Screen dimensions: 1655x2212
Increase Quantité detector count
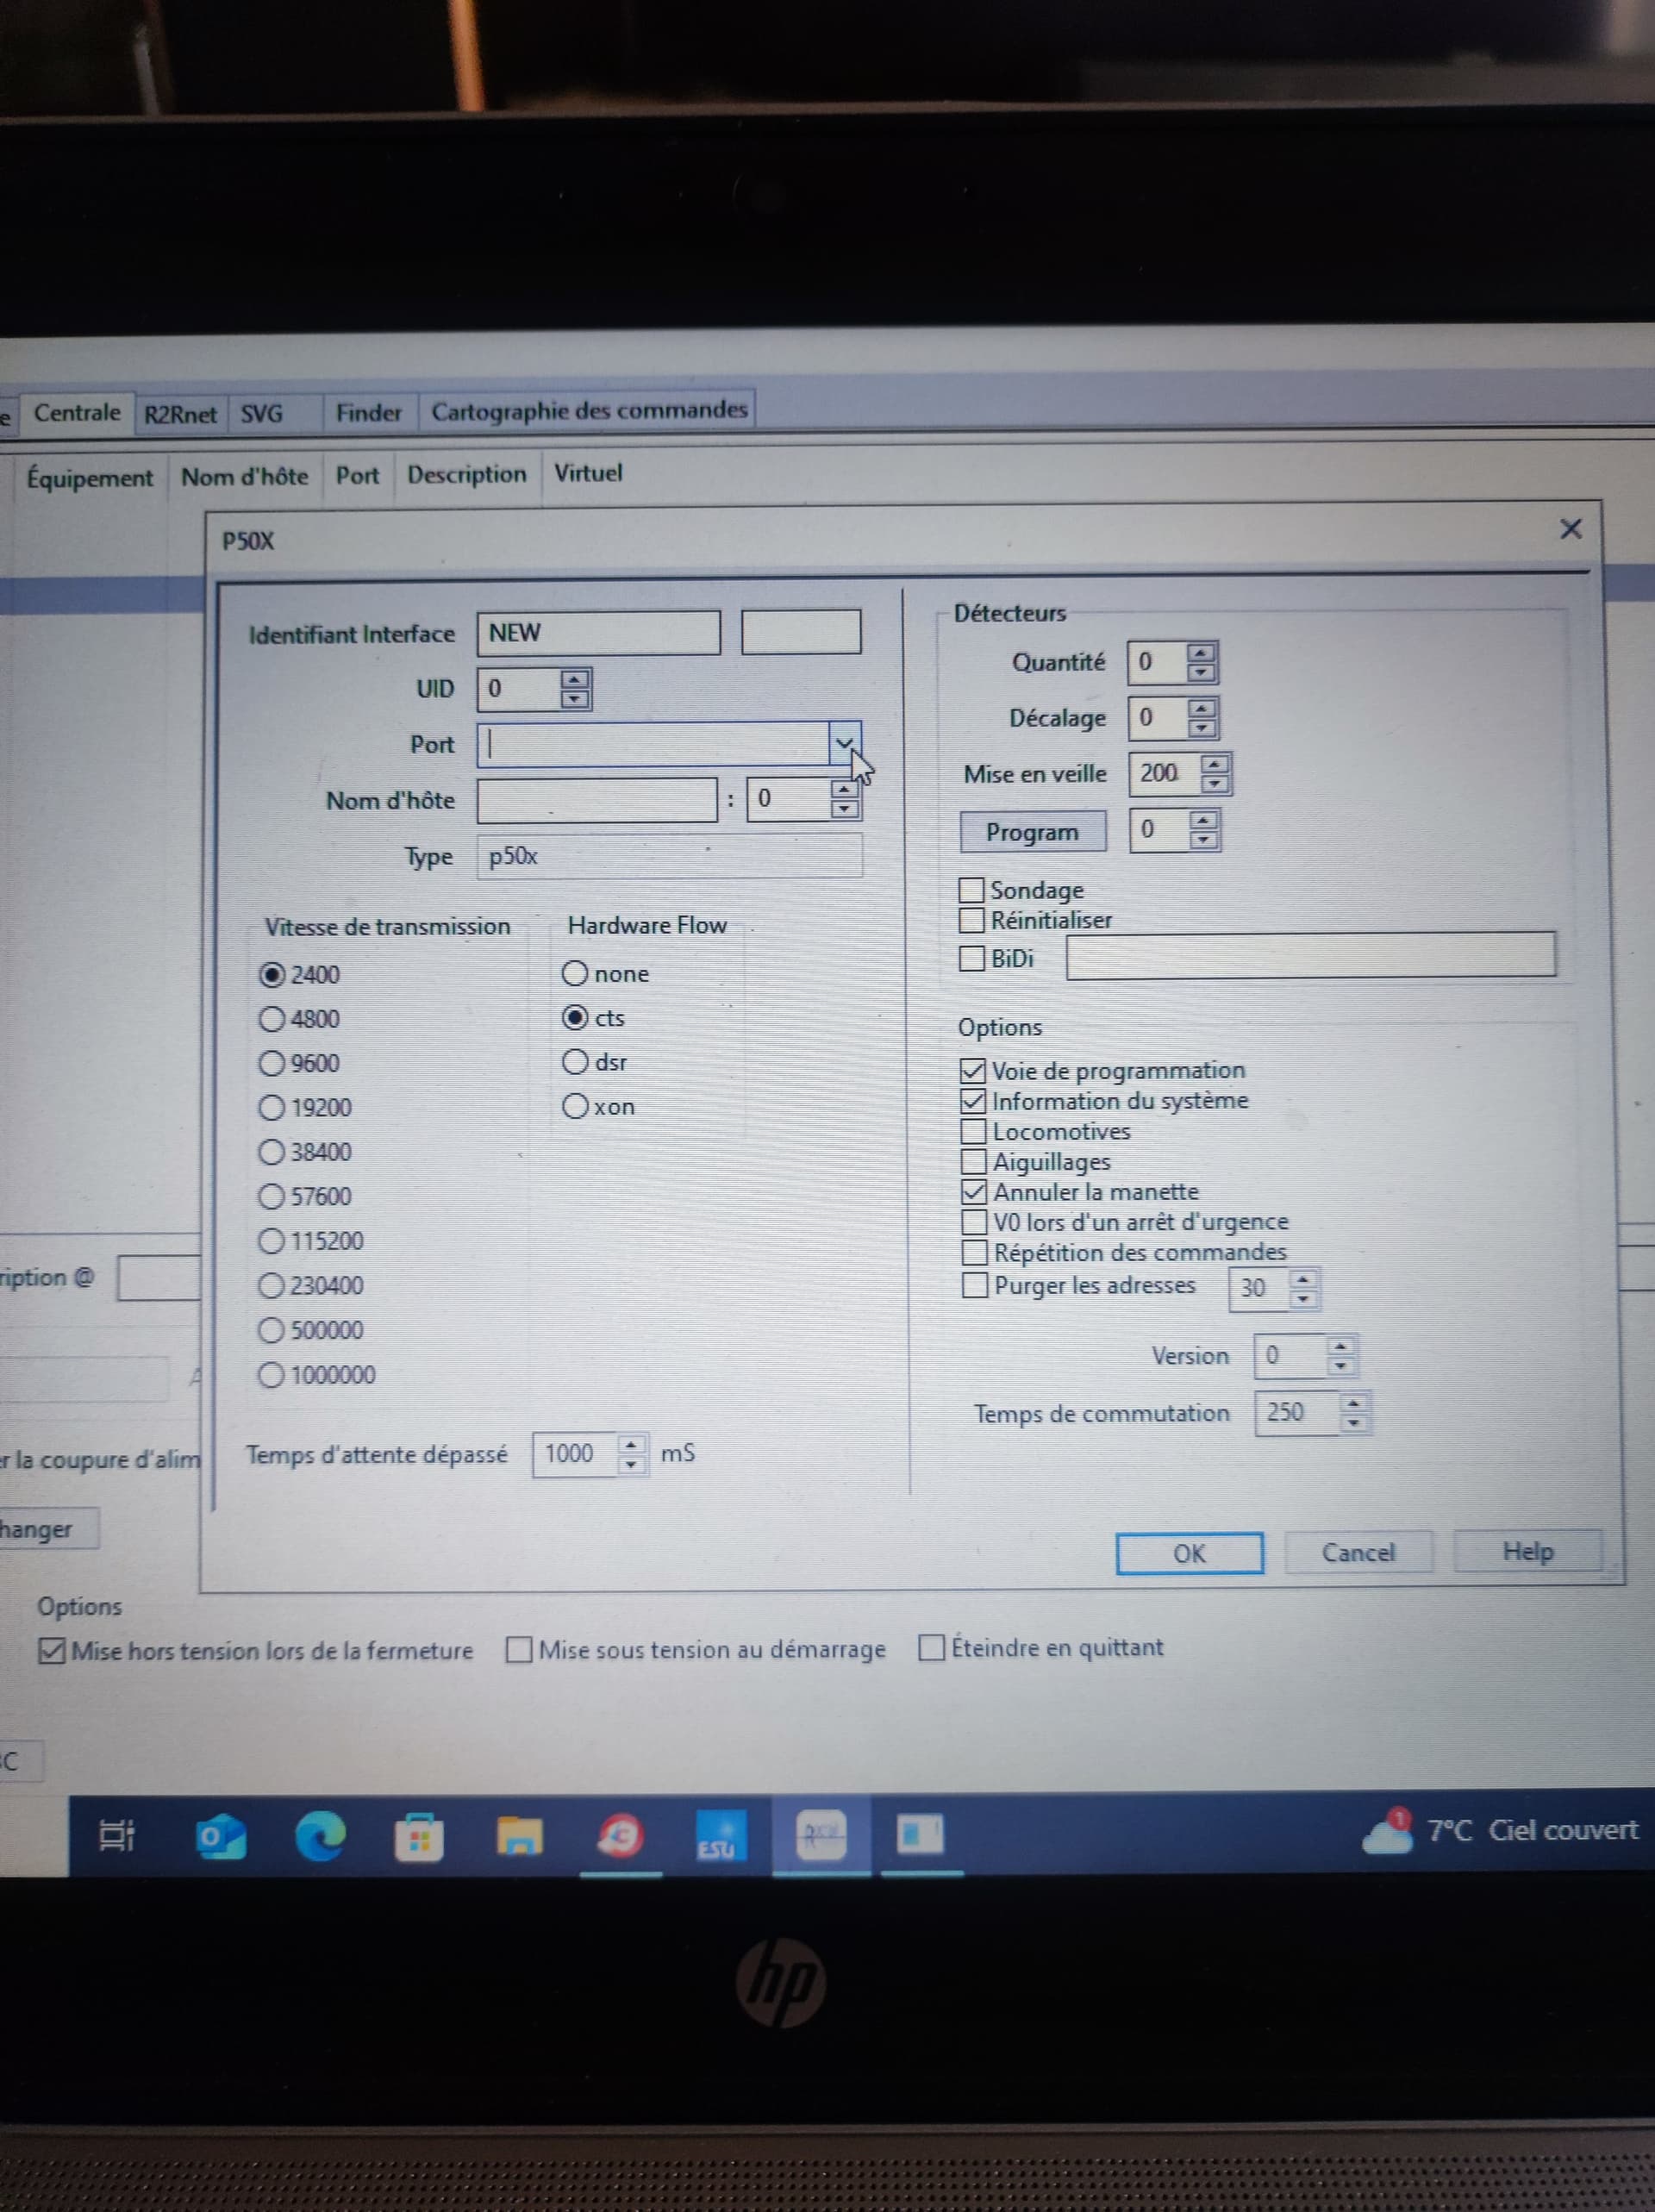click(x=1201, y=652)
